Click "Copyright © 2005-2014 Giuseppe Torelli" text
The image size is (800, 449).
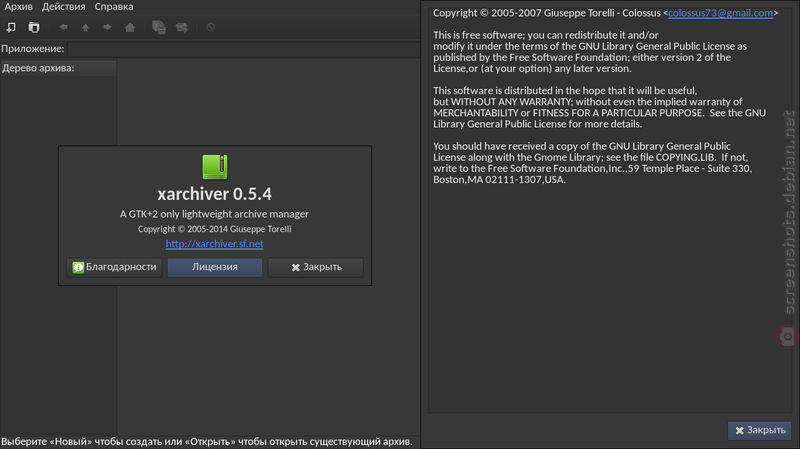coord(214,229)
